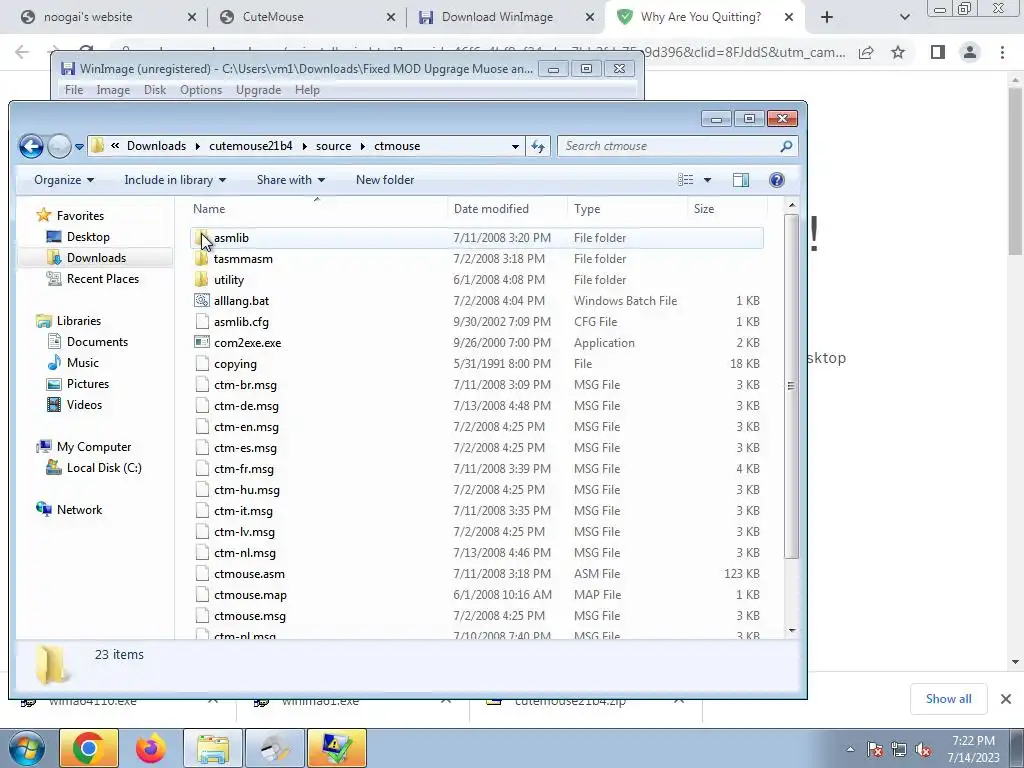Select the com2exe.exe application icon
Image resolution: width=1024 pixels, height=768 pixels.
(x=202, y=342)
